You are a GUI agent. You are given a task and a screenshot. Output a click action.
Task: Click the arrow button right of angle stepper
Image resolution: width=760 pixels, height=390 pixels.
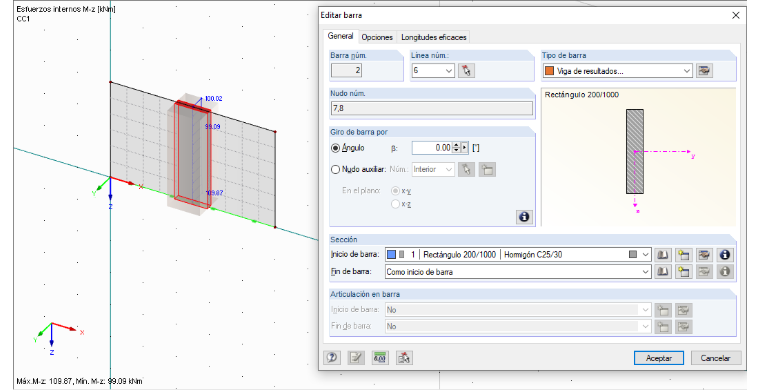(464, 148)
